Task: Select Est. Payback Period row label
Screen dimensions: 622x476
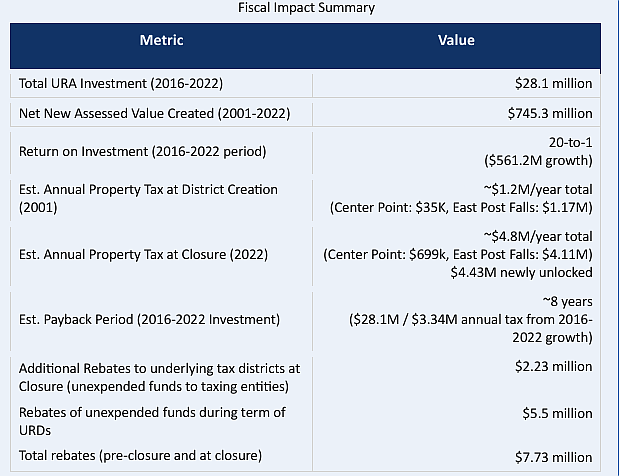Action: pyautogui.click(x=149, y=320)
